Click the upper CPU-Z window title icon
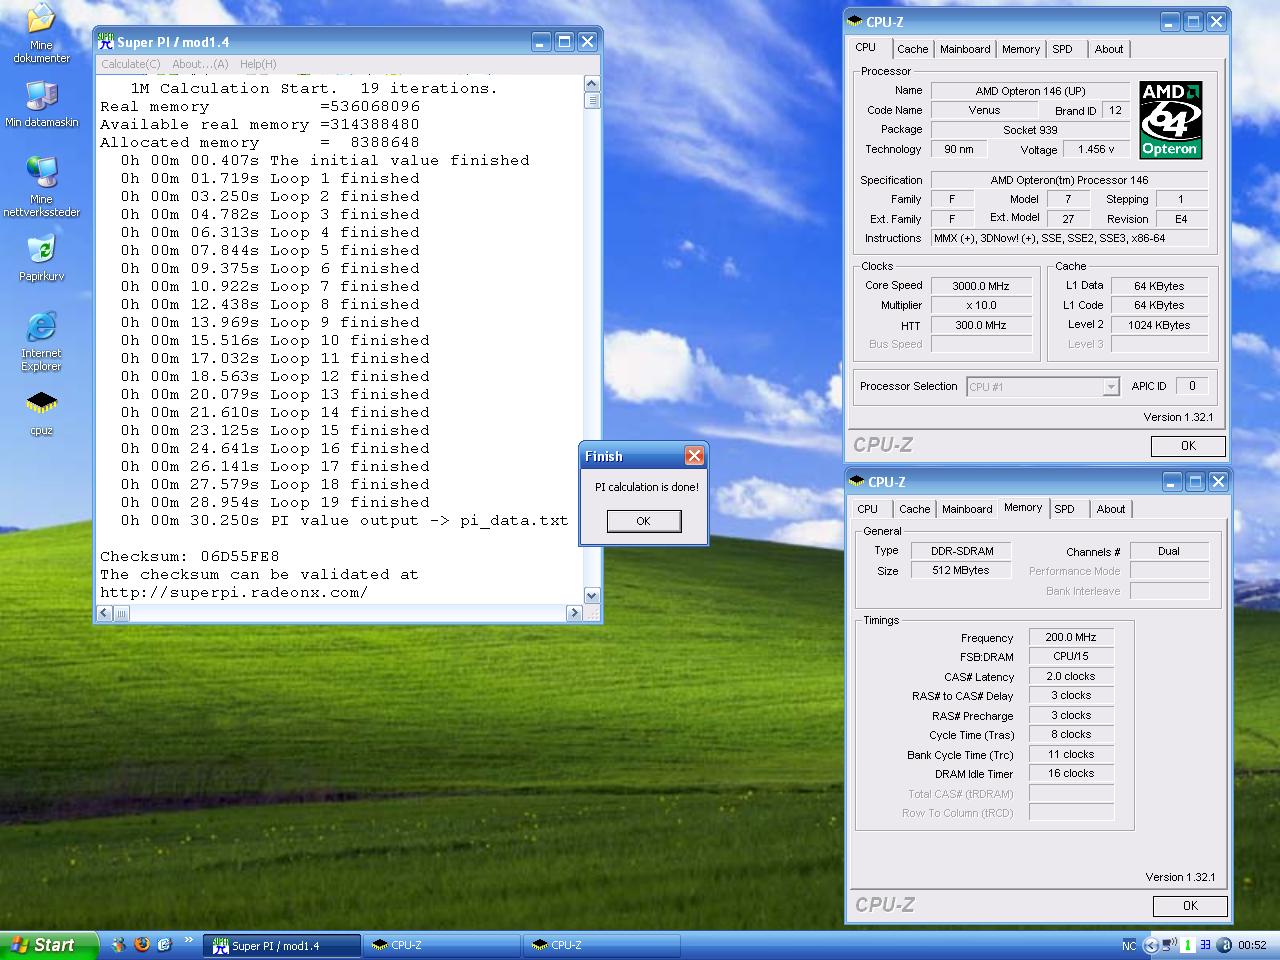 pyautogui.click(x=855, y=21)
